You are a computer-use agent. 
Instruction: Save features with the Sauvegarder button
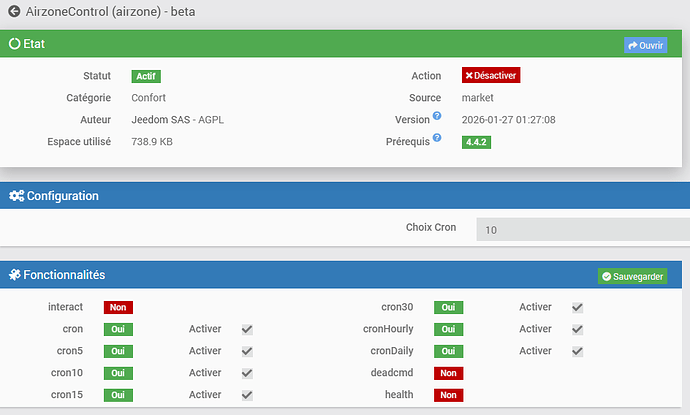coord(632,276)
